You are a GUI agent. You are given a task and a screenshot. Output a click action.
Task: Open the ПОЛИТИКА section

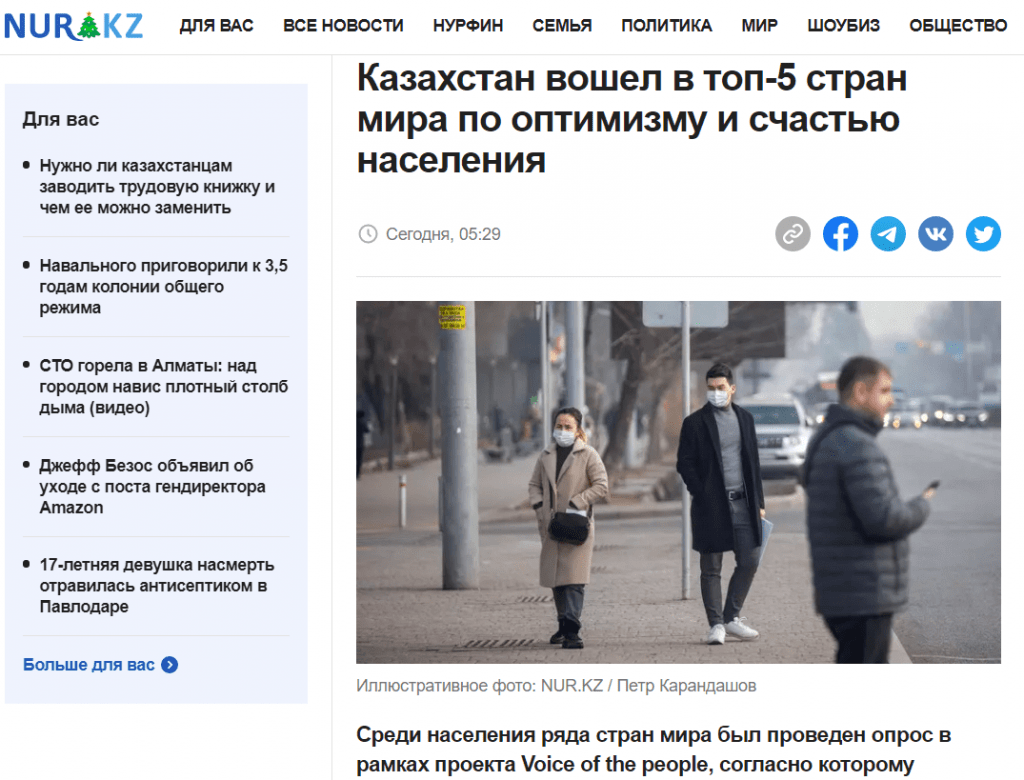[x=666, y=25]
